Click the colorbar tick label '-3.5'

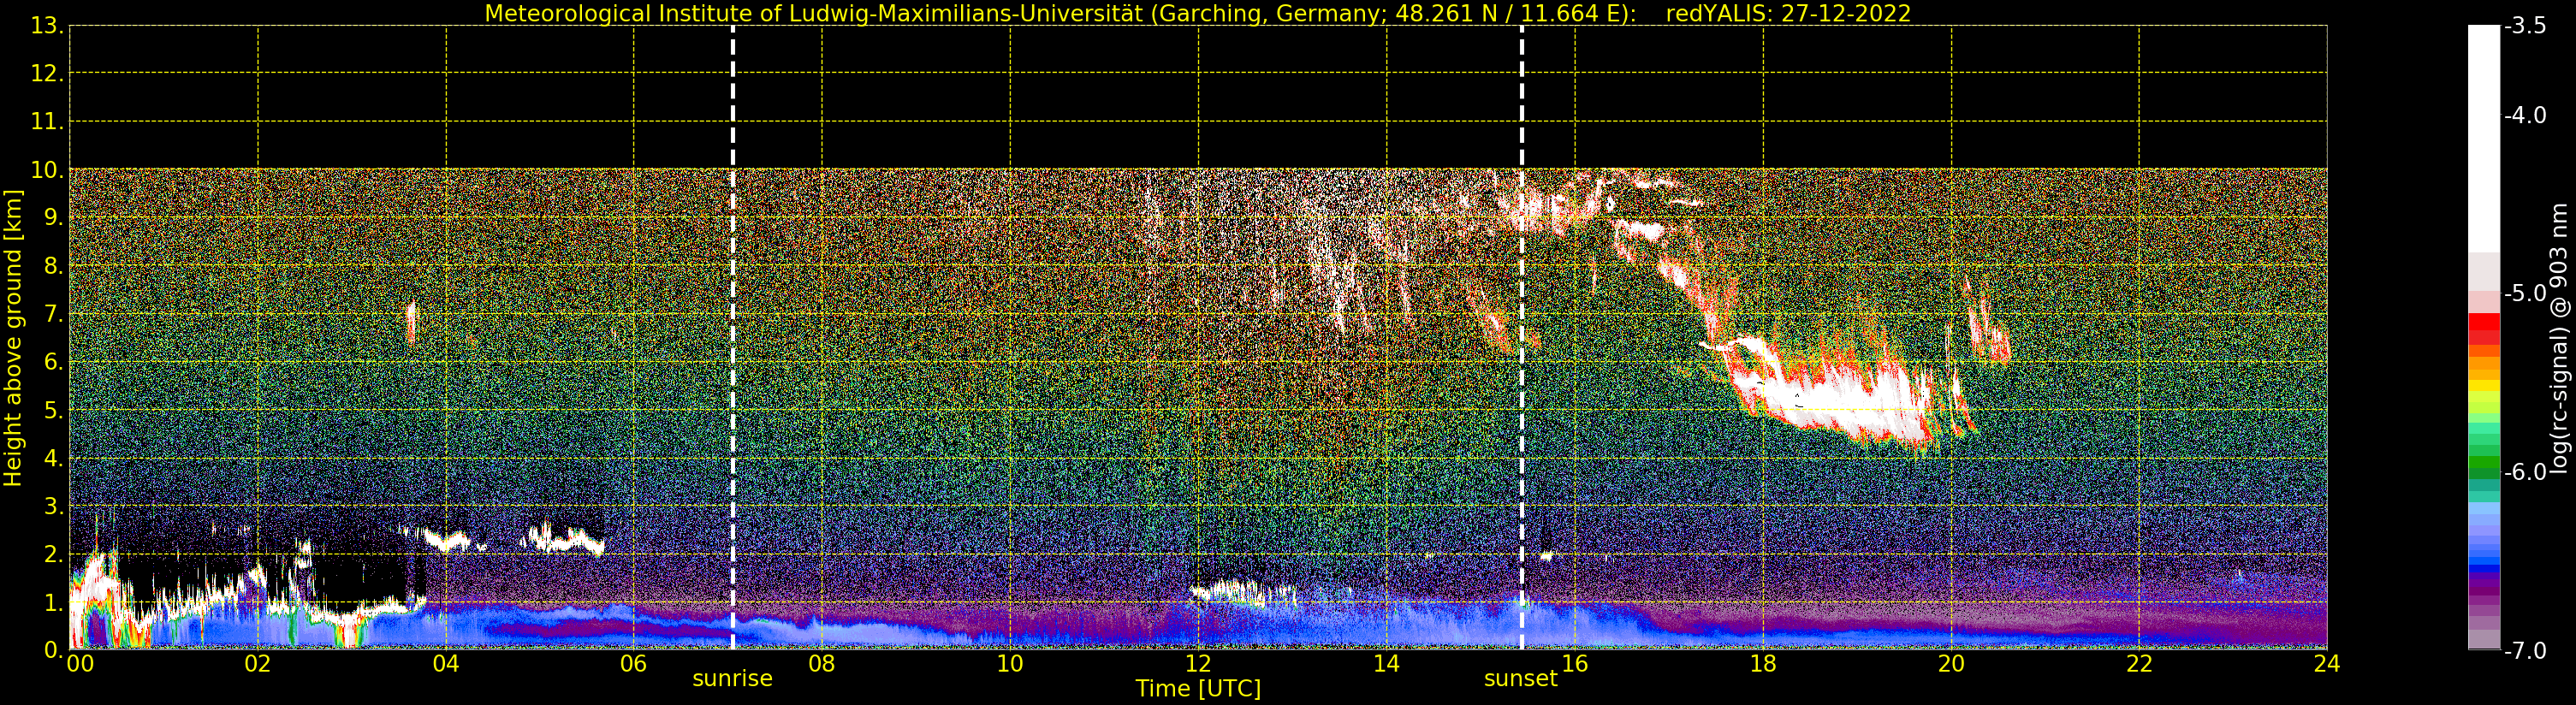click(2525, 27)
